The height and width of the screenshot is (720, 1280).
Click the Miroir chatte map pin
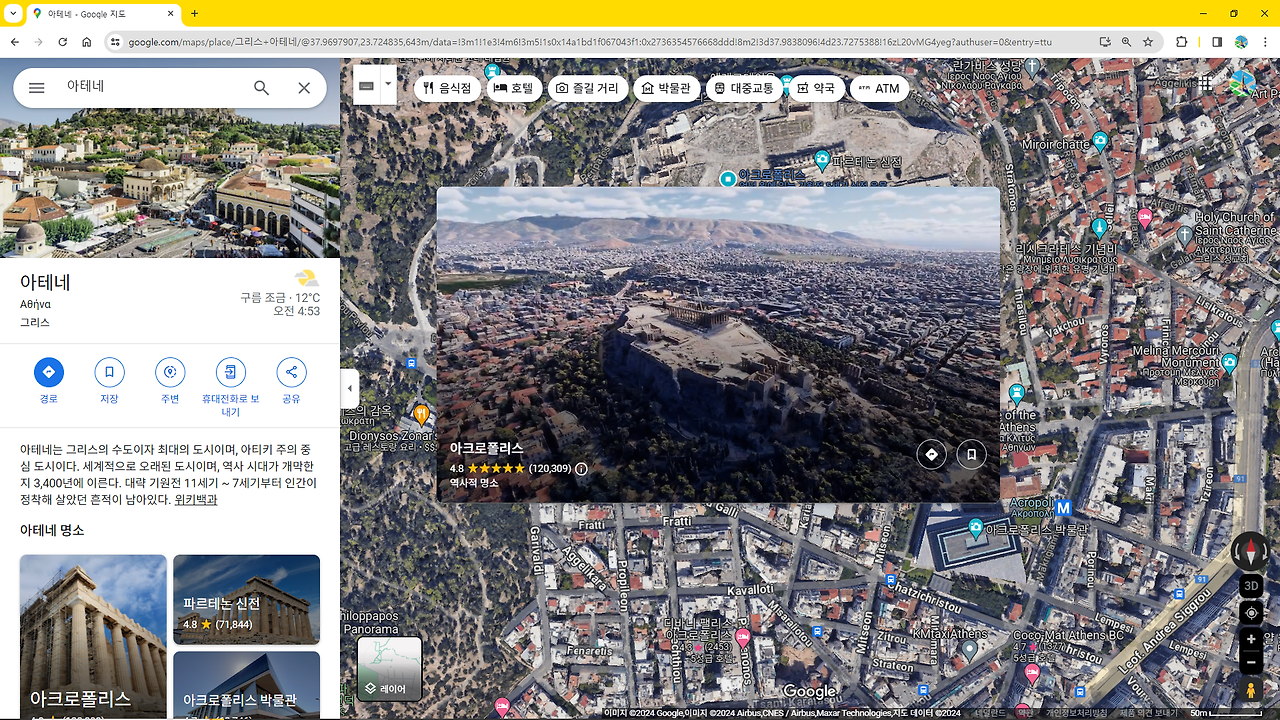point(1100,141)
